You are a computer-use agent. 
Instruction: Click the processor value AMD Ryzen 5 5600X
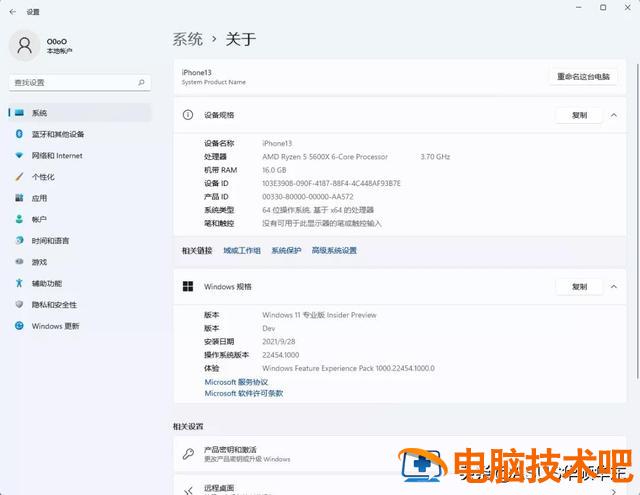tap(325, 157)
